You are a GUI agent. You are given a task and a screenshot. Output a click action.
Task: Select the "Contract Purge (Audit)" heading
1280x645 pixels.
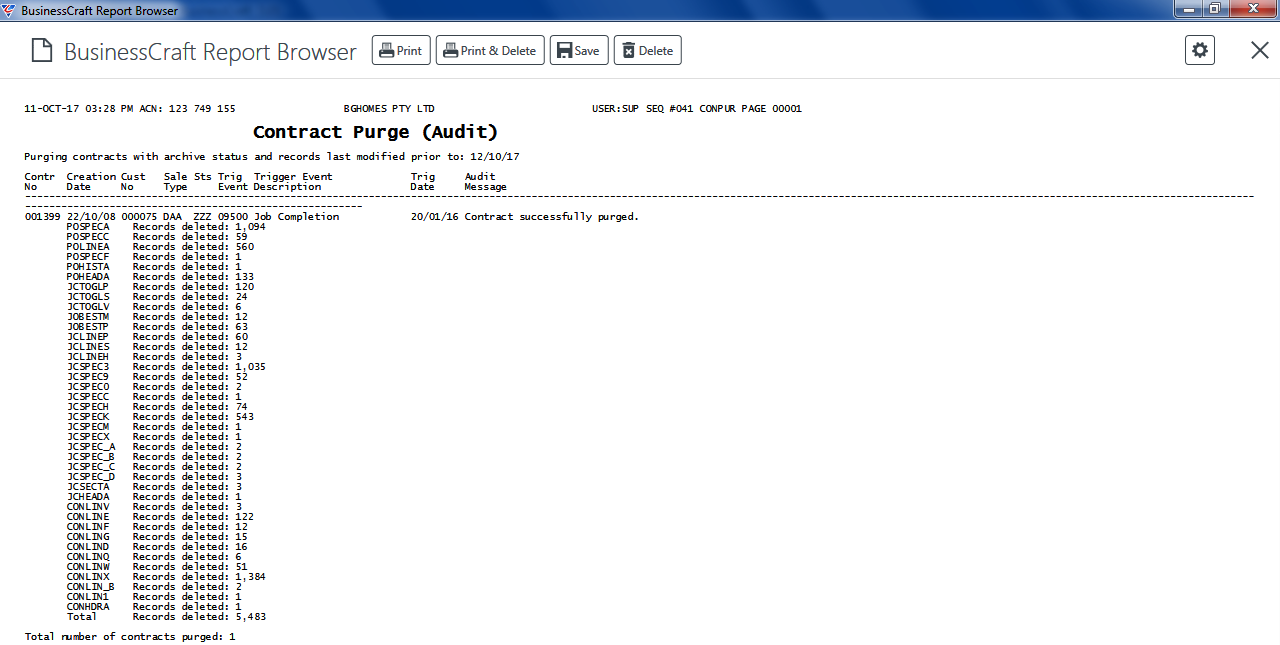coord(375,132)
